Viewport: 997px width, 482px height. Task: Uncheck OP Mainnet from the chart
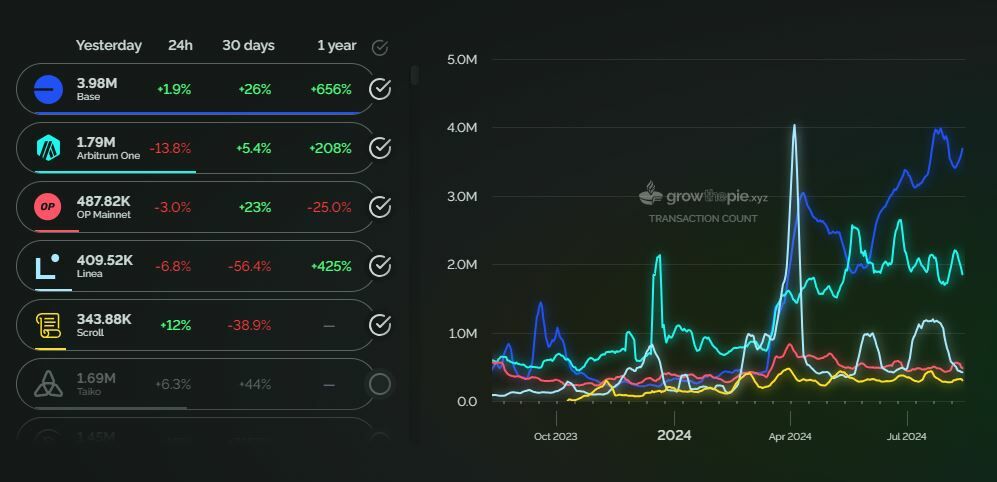380,207
